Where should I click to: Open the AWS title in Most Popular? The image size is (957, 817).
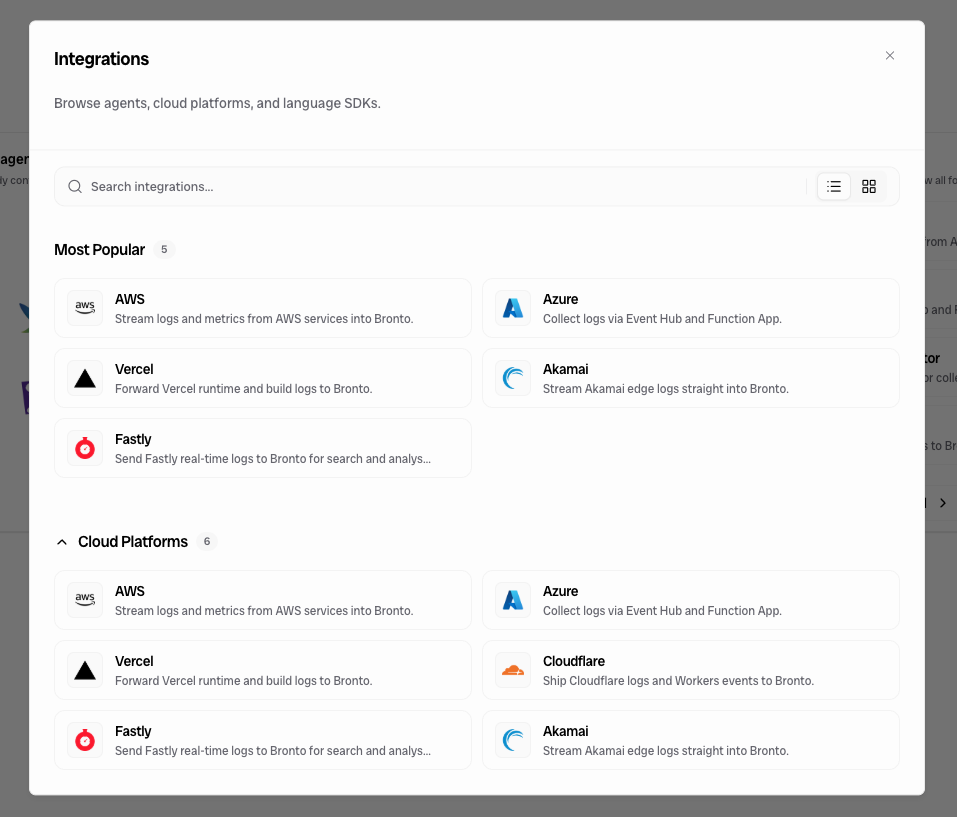130,300
